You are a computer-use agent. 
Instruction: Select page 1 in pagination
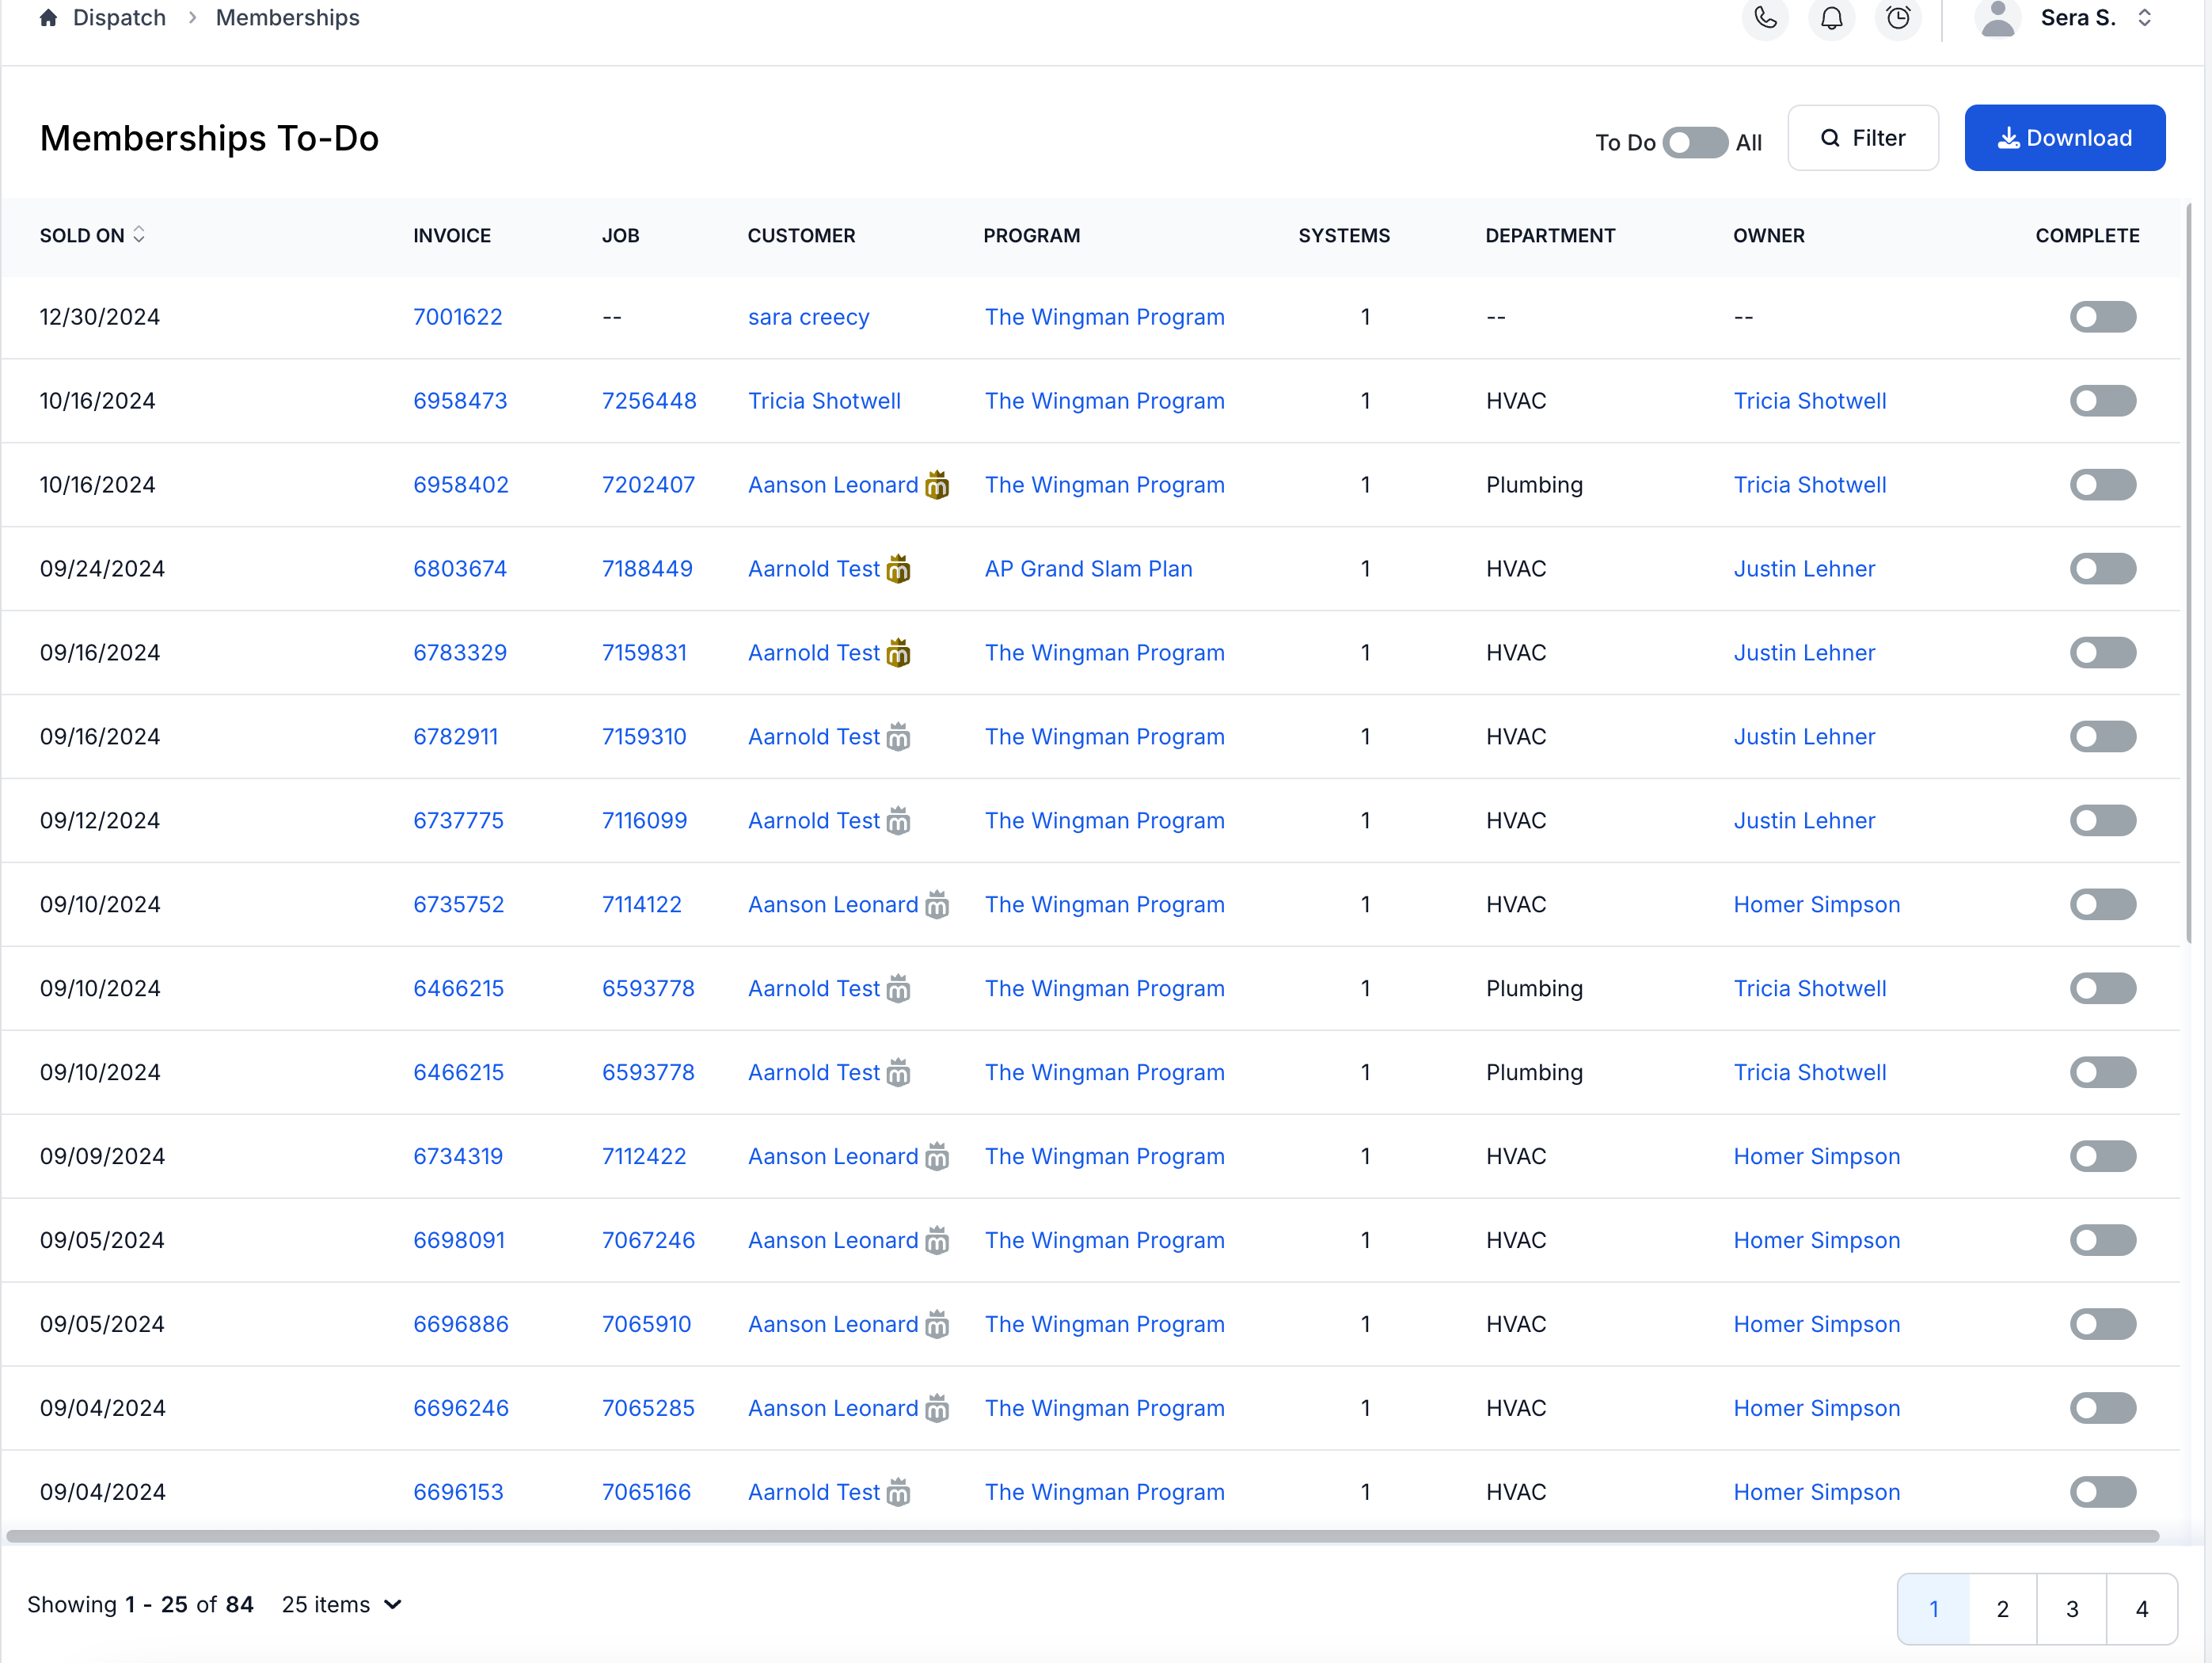(x=1933, y=1609)
